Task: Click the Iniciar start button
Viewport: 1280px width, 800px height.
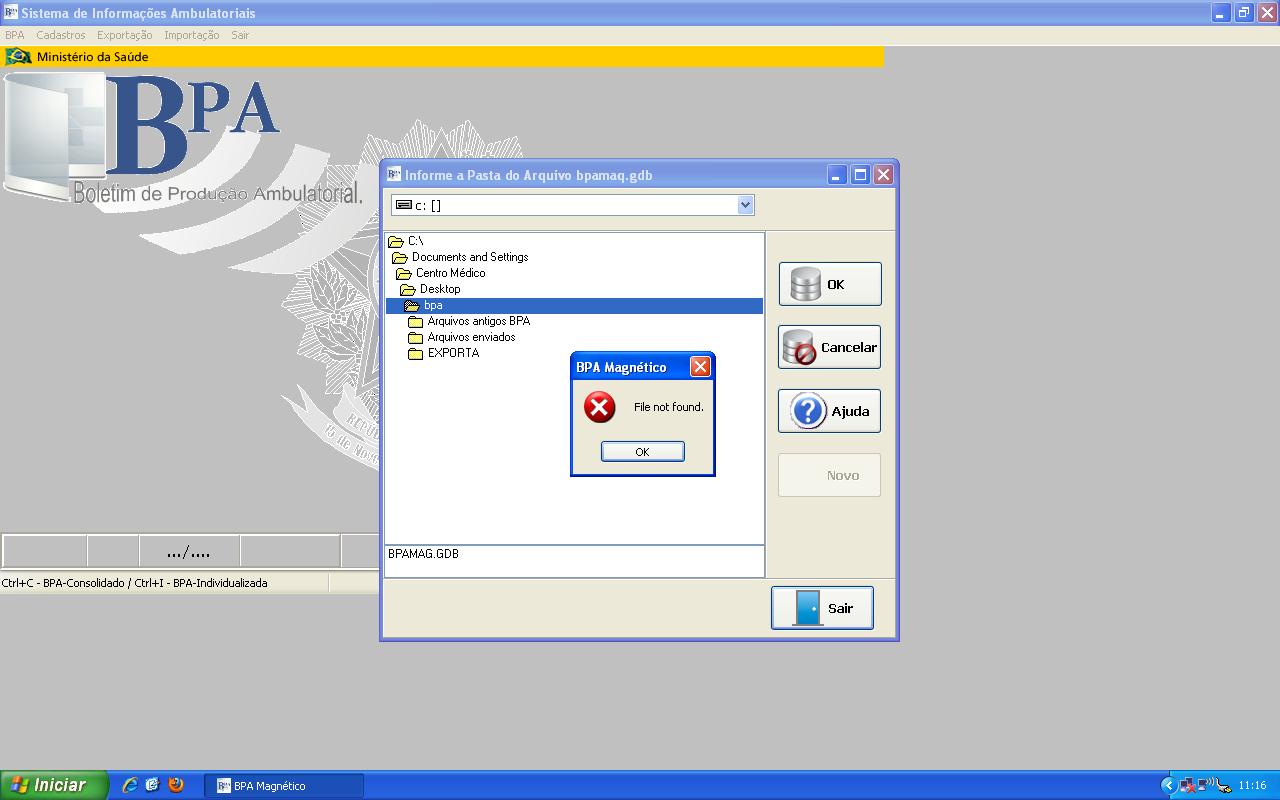Action: [x=53, y=785]
